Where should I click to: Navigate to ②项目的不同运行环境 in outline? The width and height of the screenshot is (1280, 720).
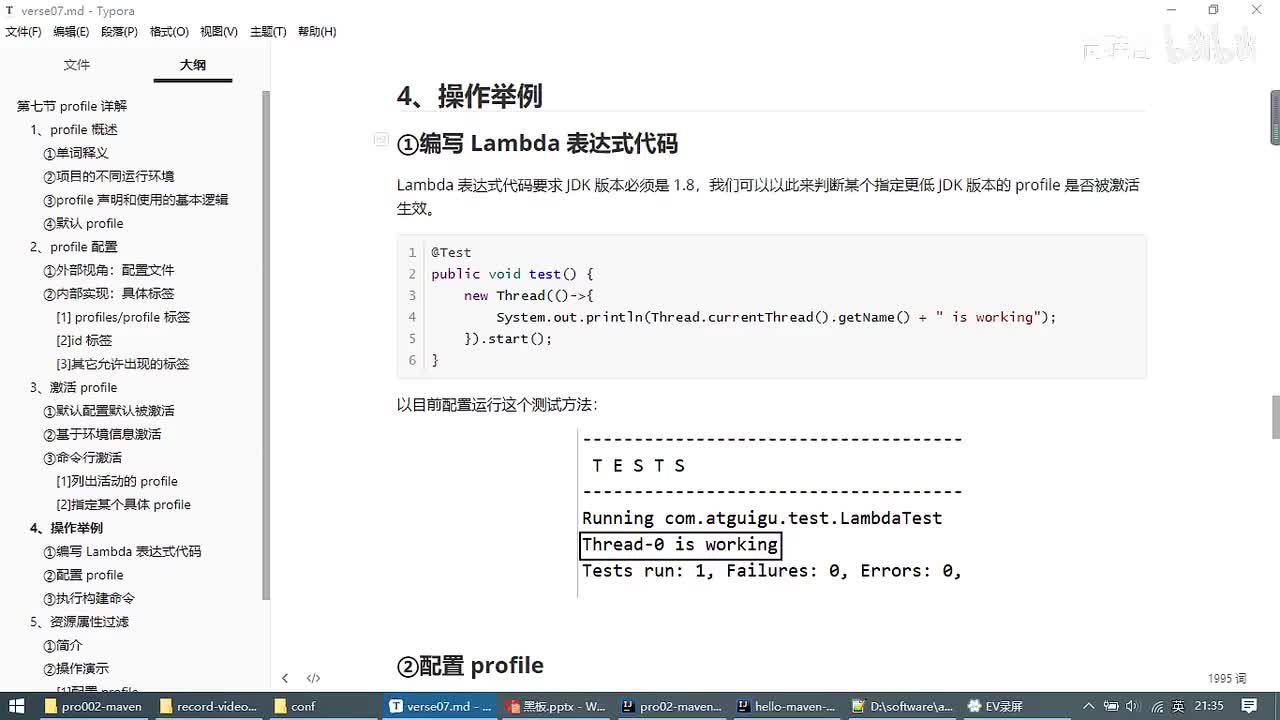pos(108,176)
